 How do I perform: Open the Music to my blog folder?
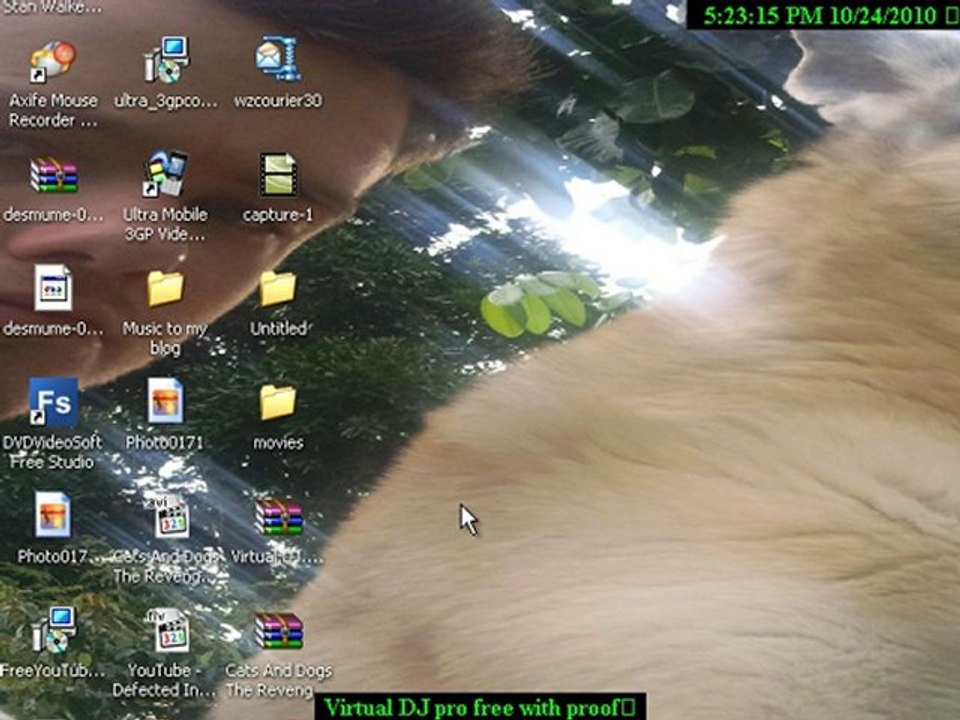165,288
